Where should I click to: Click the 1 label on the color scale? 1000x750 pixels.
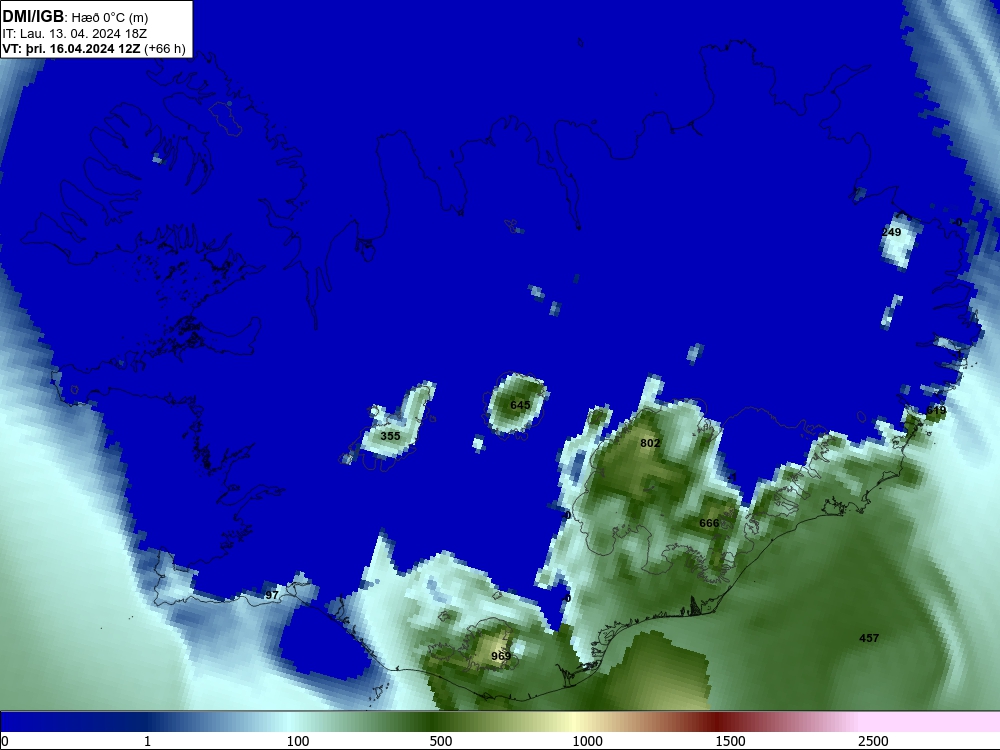(147, 741)
